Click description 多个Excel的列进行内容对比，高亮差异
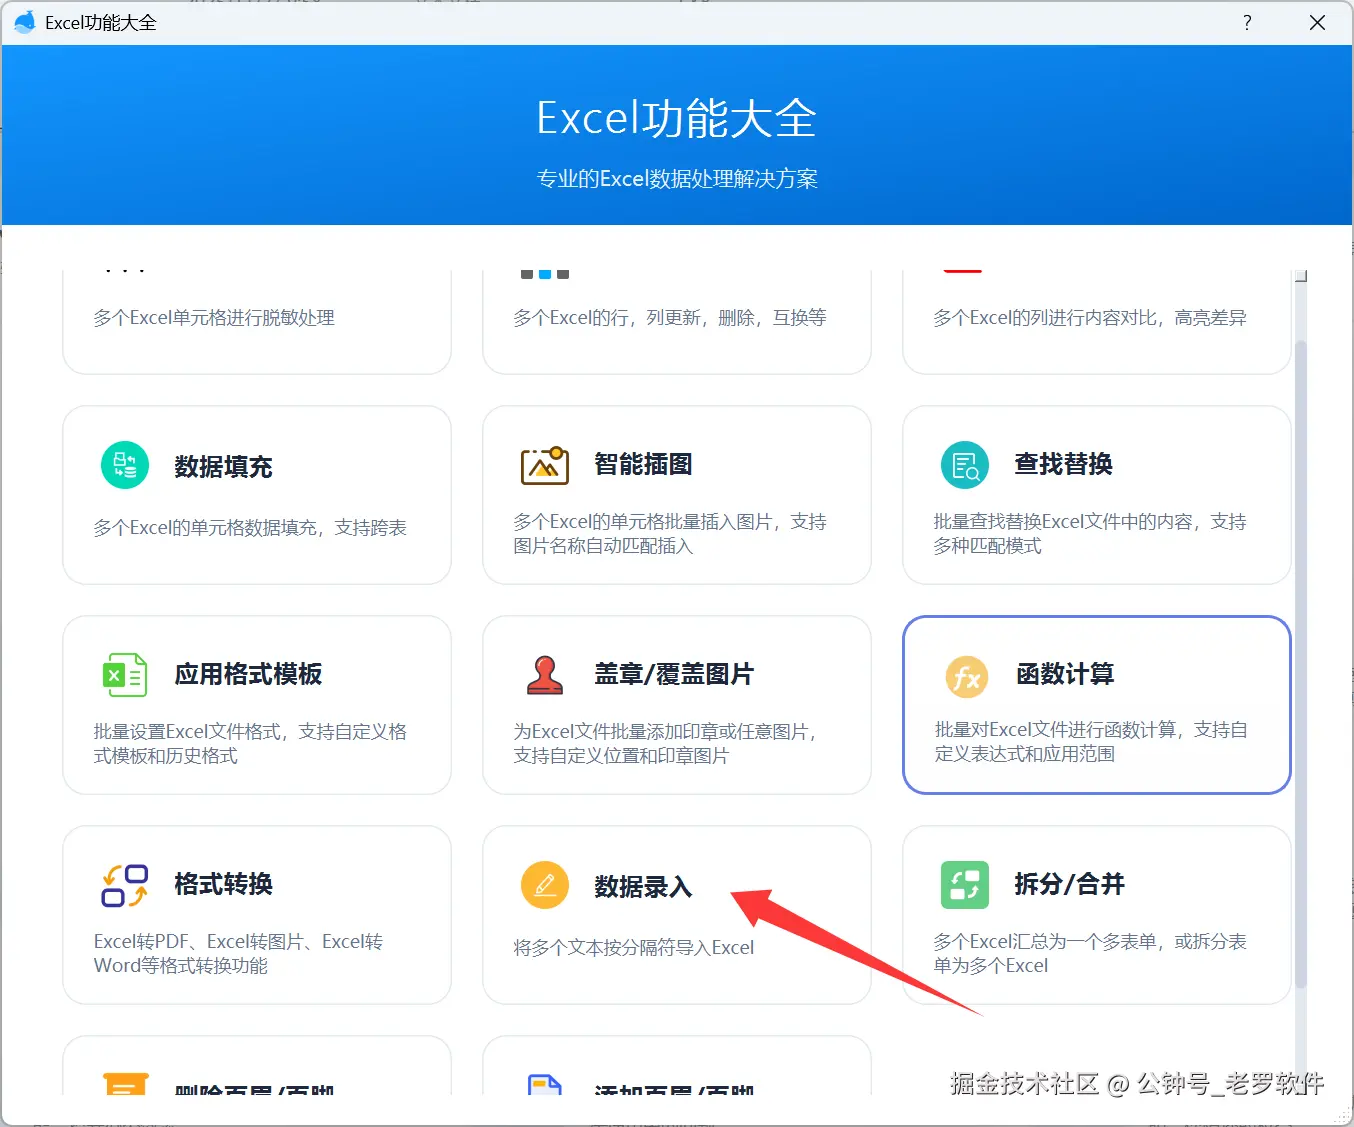 (x=1090, y=318)
